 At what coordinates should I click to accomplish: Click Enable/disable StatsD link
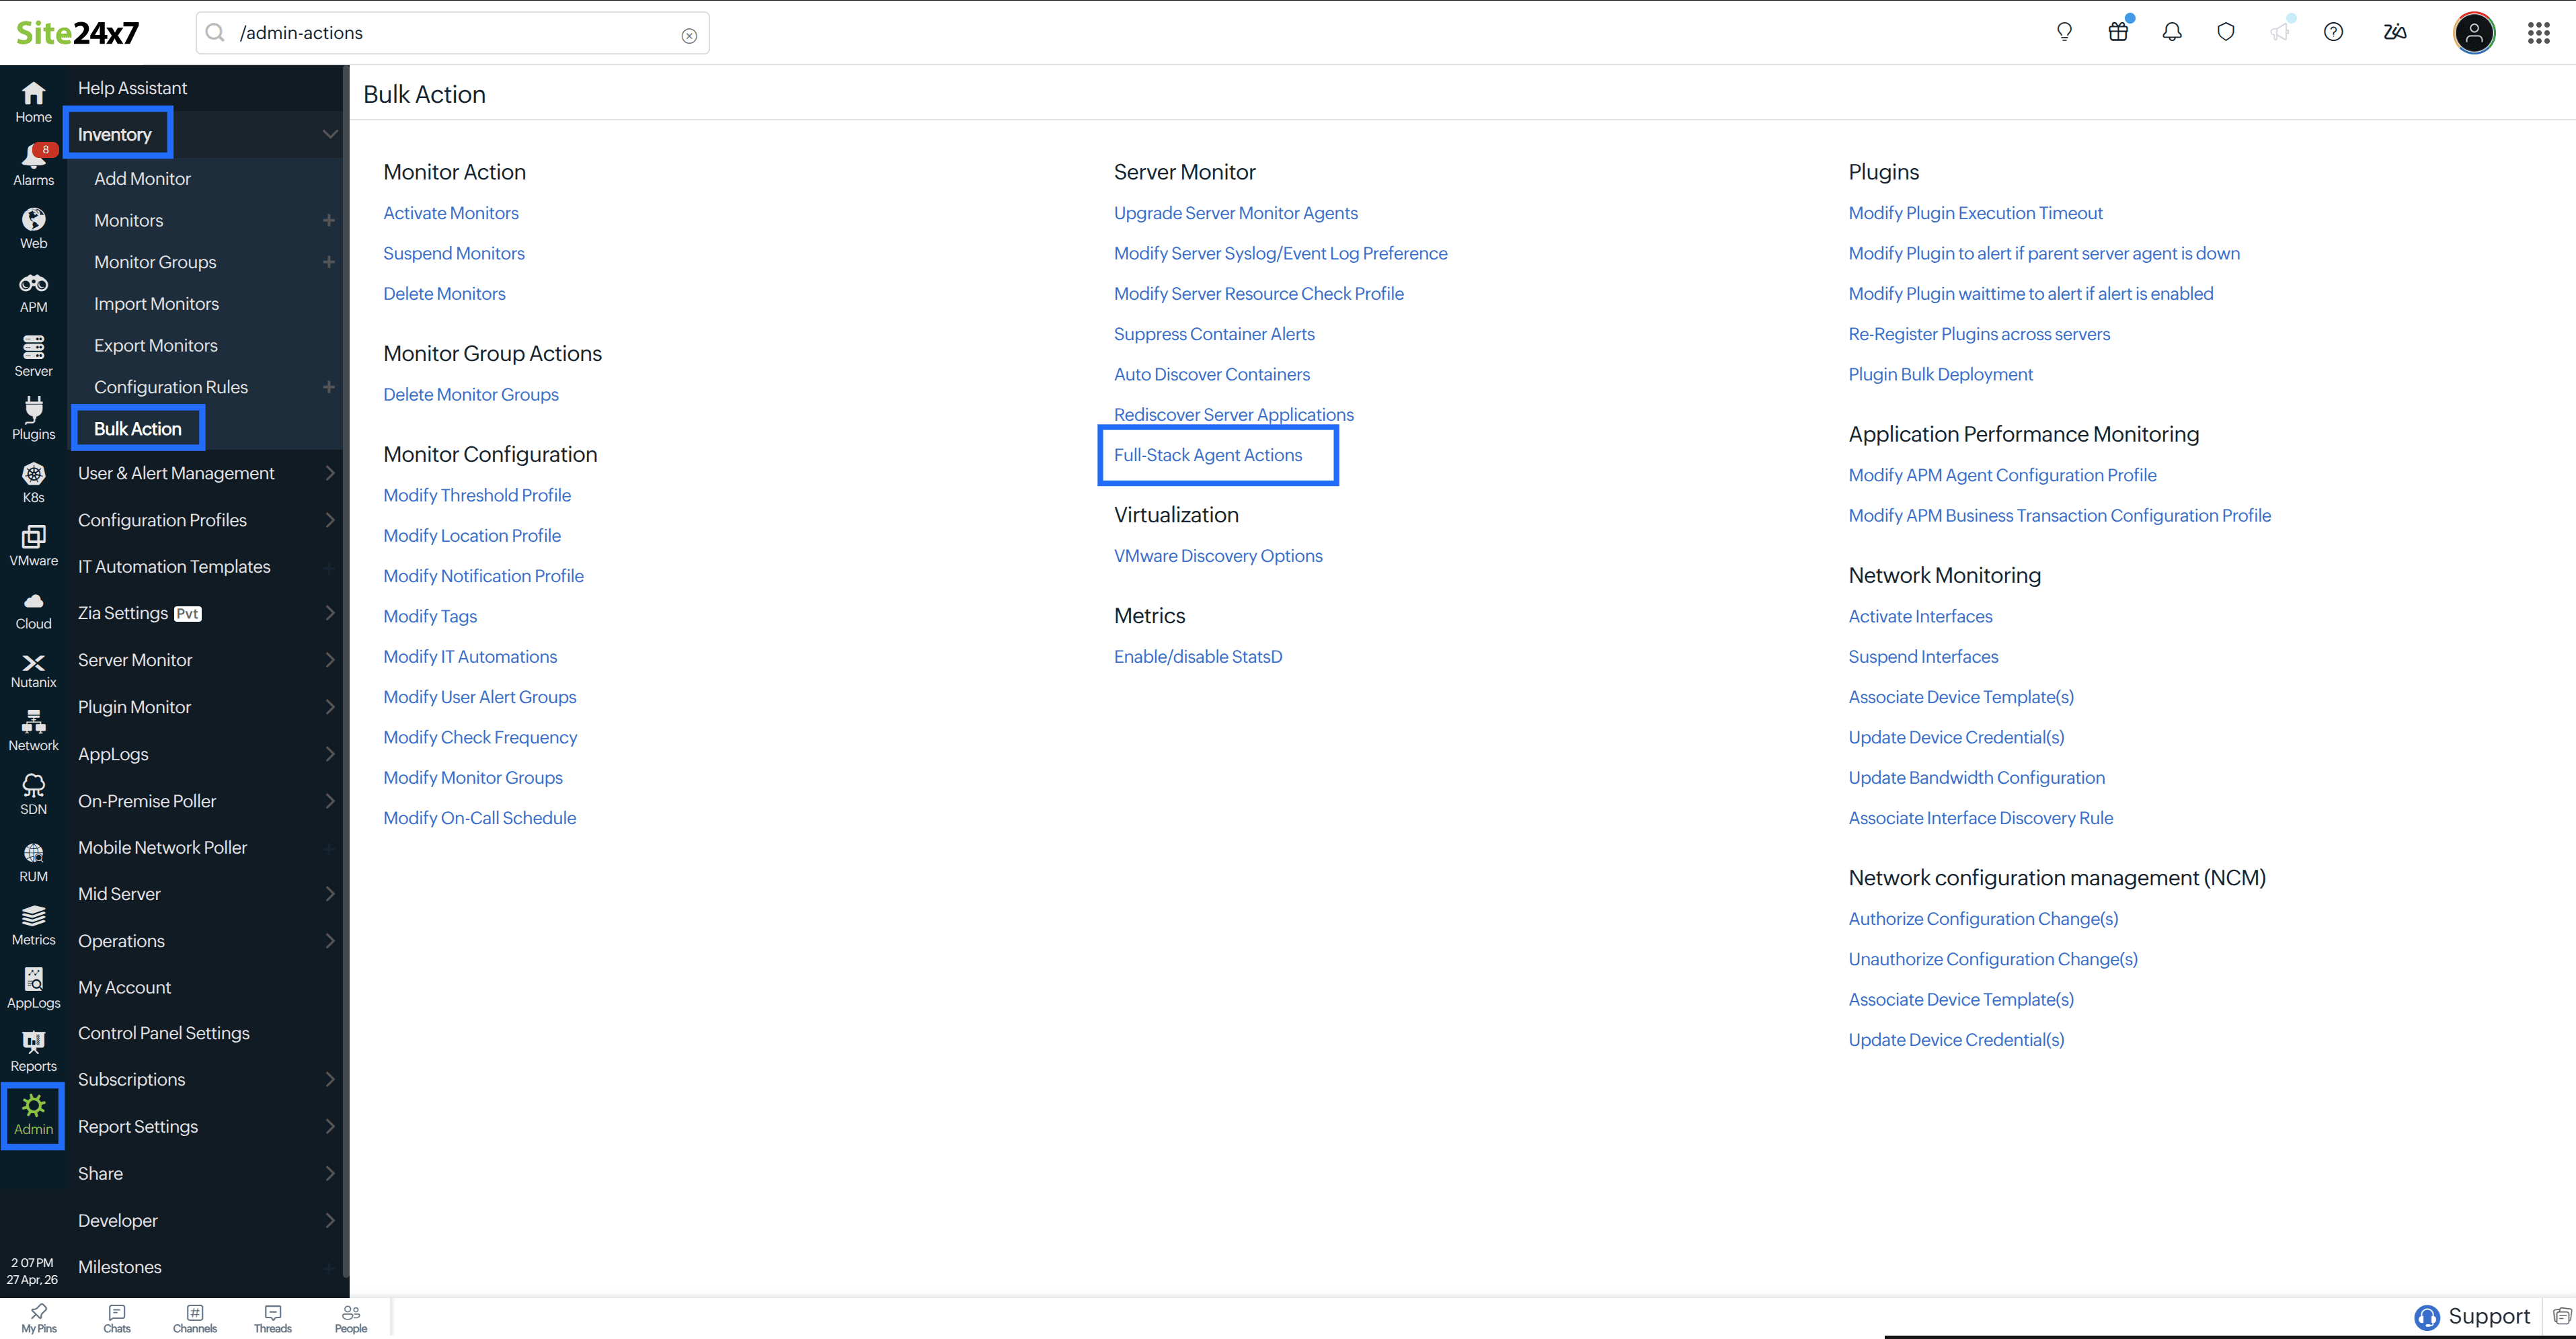click(x=1197, y=657)
